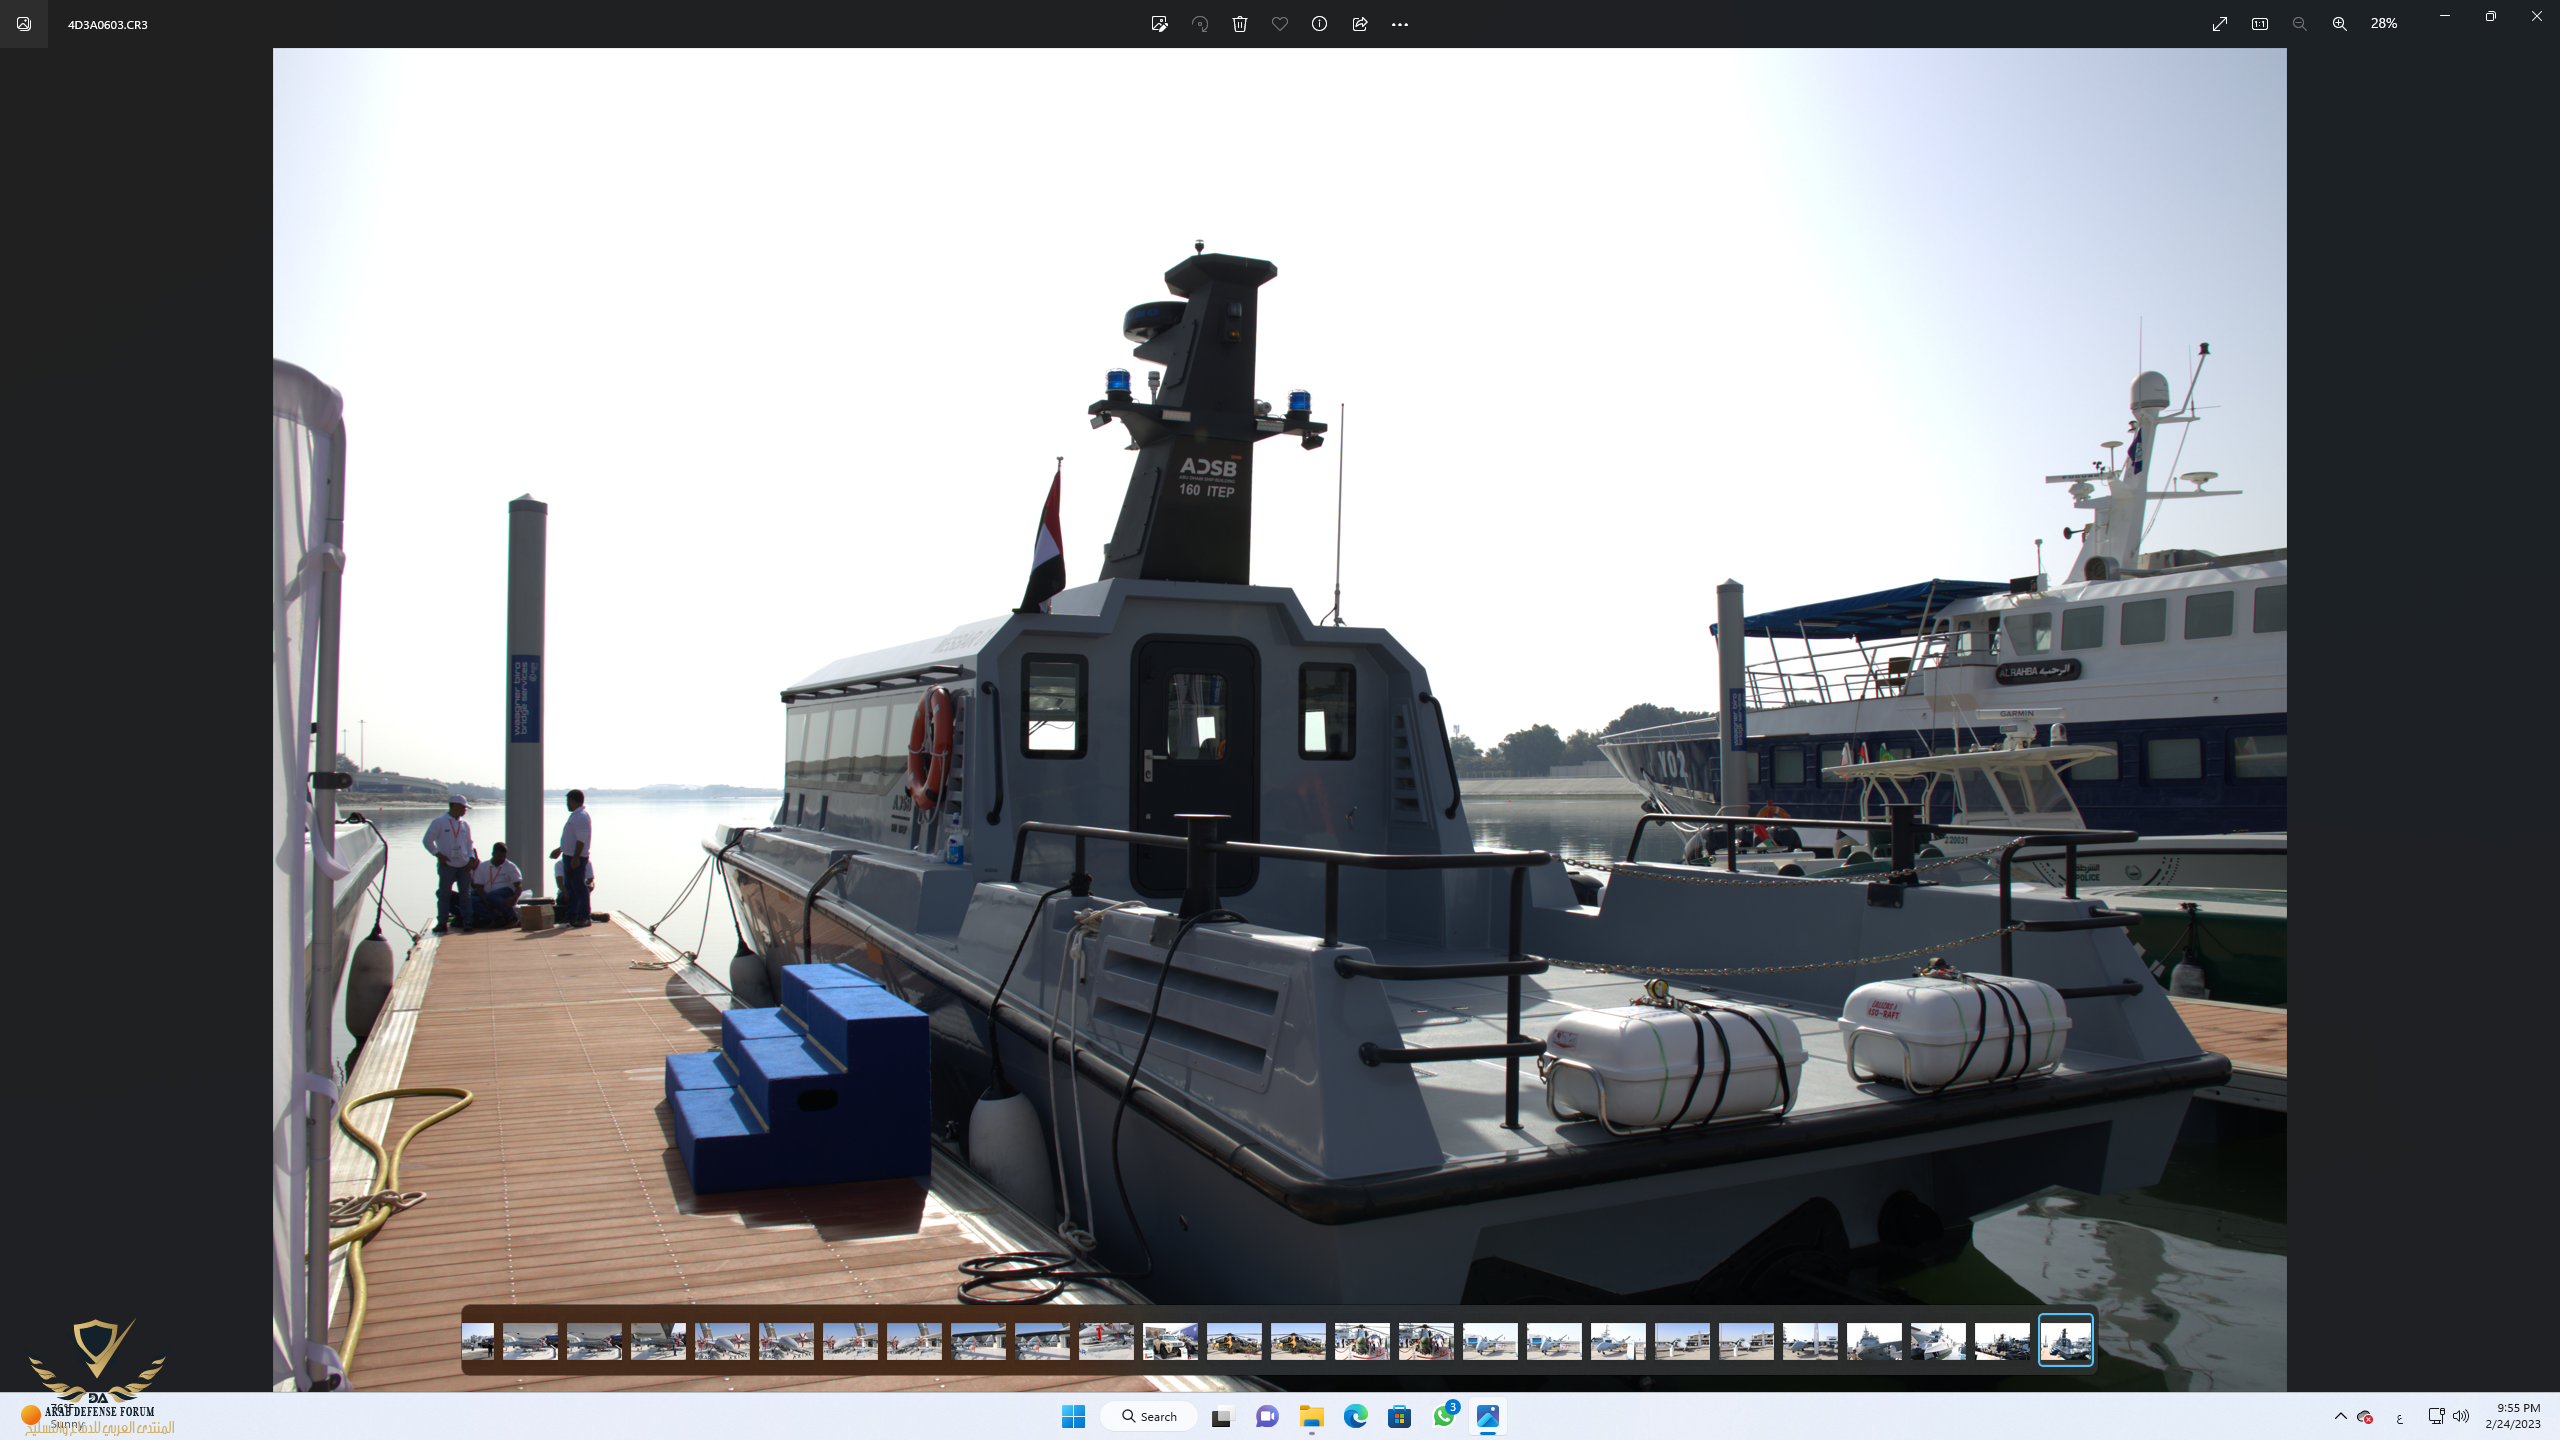
Task: Switch input language with the tray indicator
Action: click(x=2399, y=1417)
